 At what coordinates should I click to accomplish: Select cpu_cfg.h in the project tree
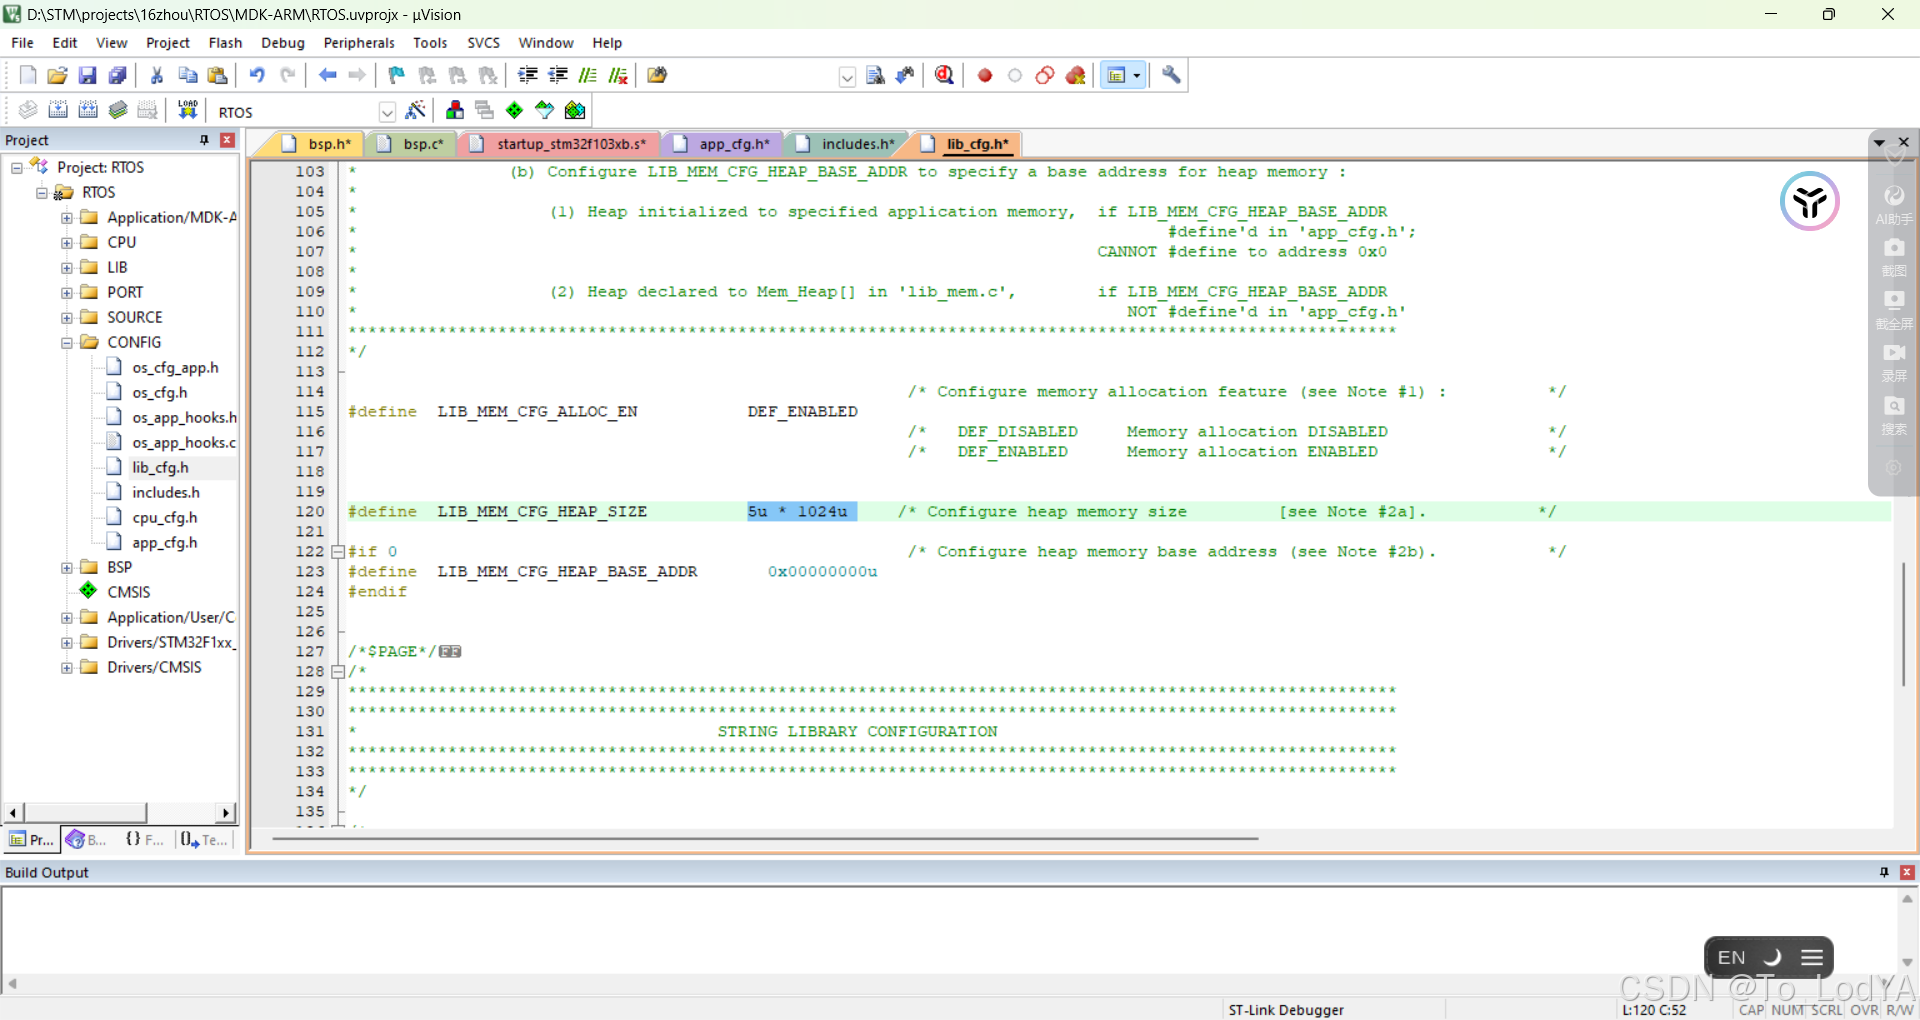[x=164, y=517]
